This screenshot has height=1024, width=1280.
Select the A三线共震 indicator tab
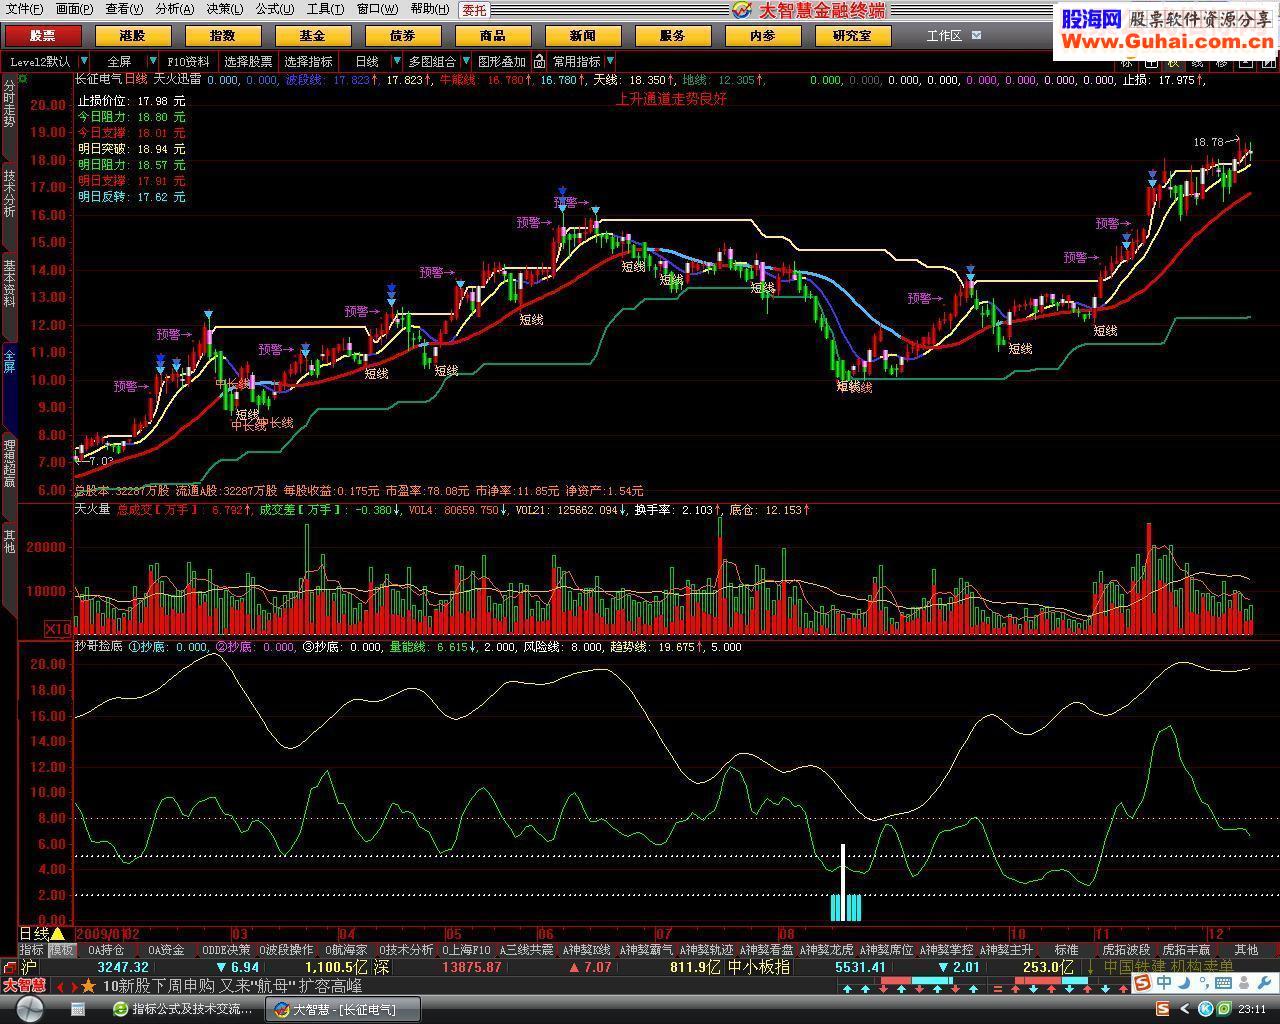[526, 949]
